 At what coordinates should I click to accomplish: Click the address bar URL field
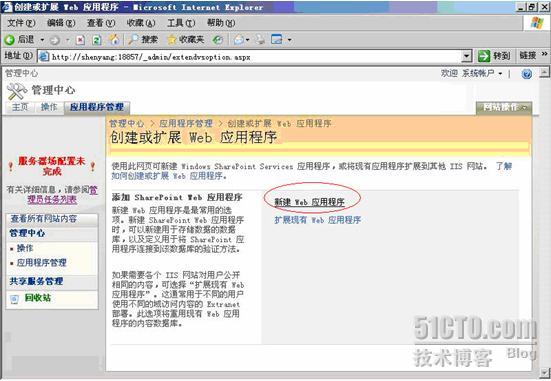tap(249, 57)
